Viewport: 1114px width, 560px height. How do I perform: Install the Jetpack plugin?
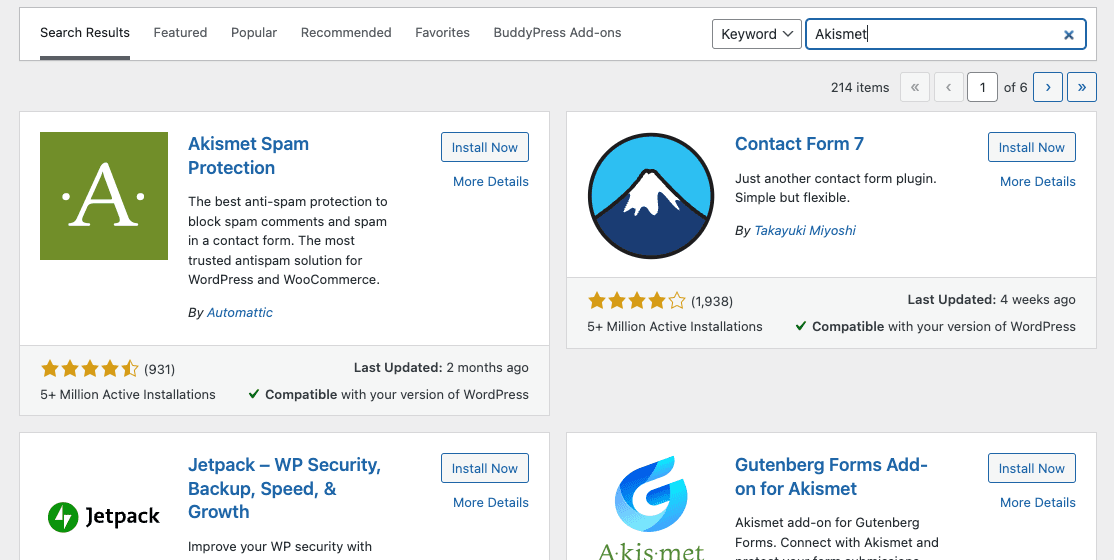(485, 468)
